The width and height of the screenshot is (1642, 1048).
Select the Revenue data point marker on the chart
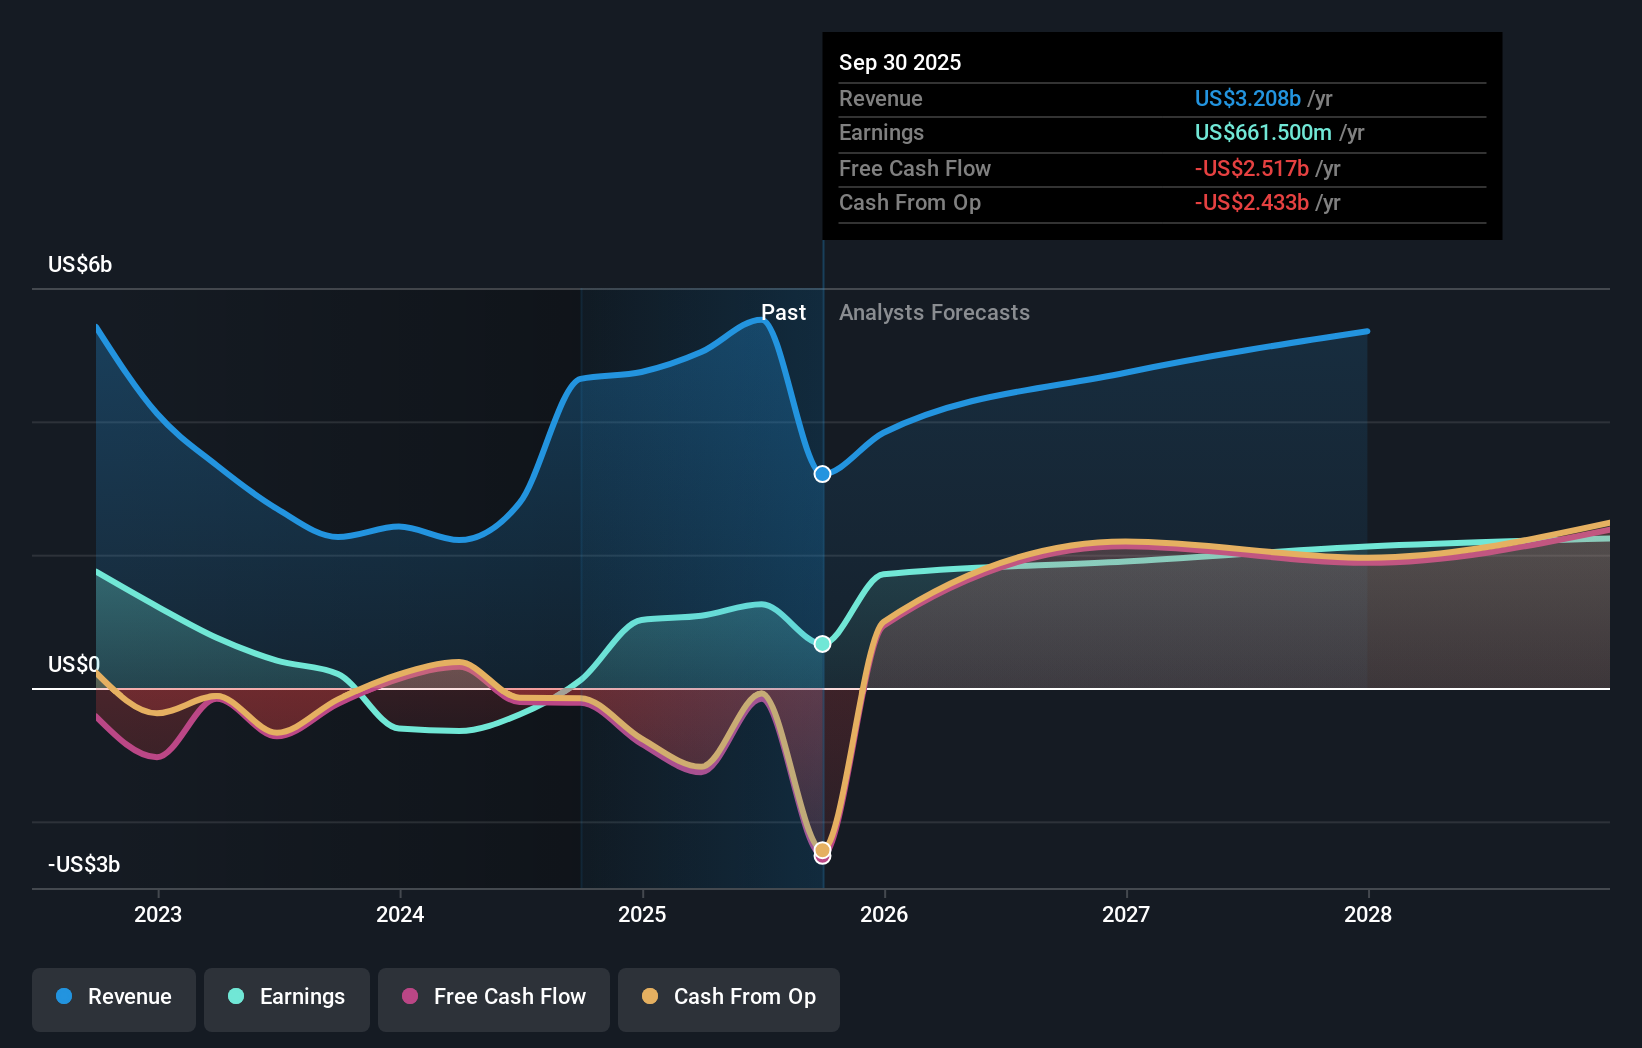point(821,474)
